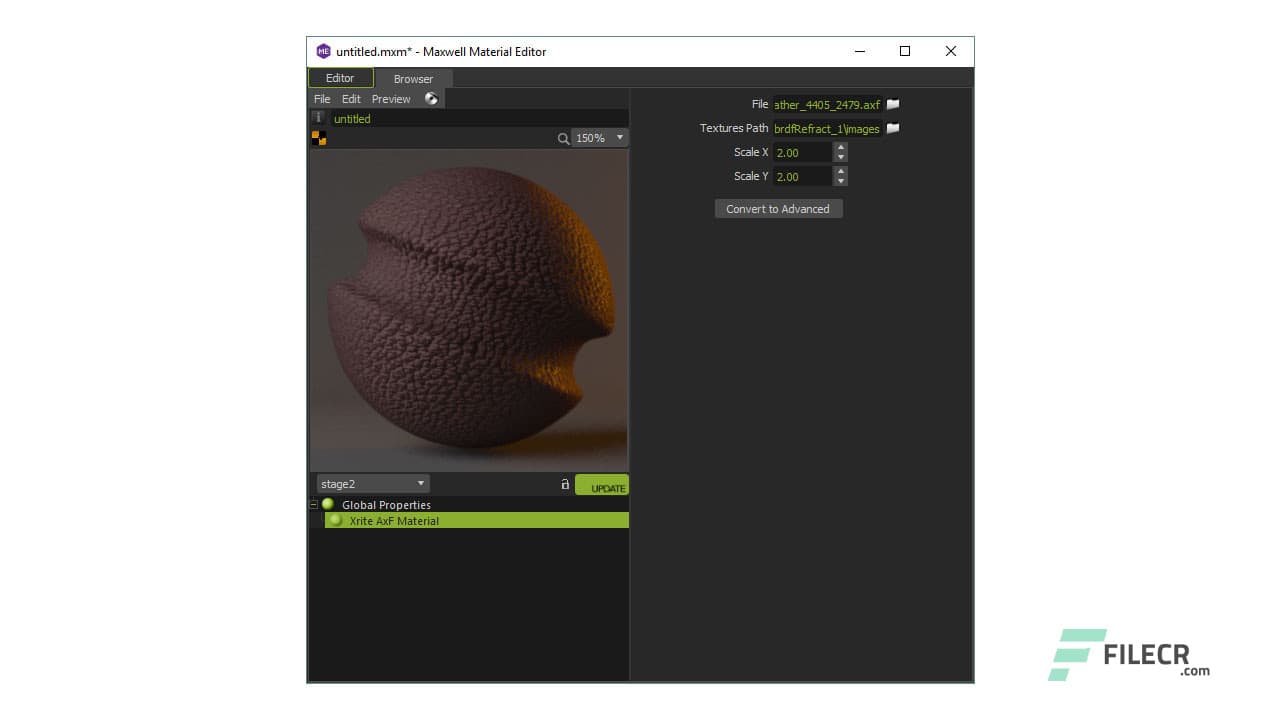The width and height of the screenshot is (1280, 720).
Task: Increase Scale X with its up stepper arrow
Action: click(840, 147)
